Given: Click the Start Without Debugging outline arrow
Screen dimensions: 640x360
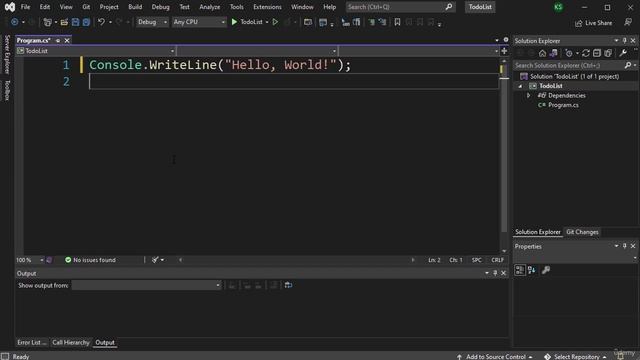Looking at the screenshot, I should [275, 22].
